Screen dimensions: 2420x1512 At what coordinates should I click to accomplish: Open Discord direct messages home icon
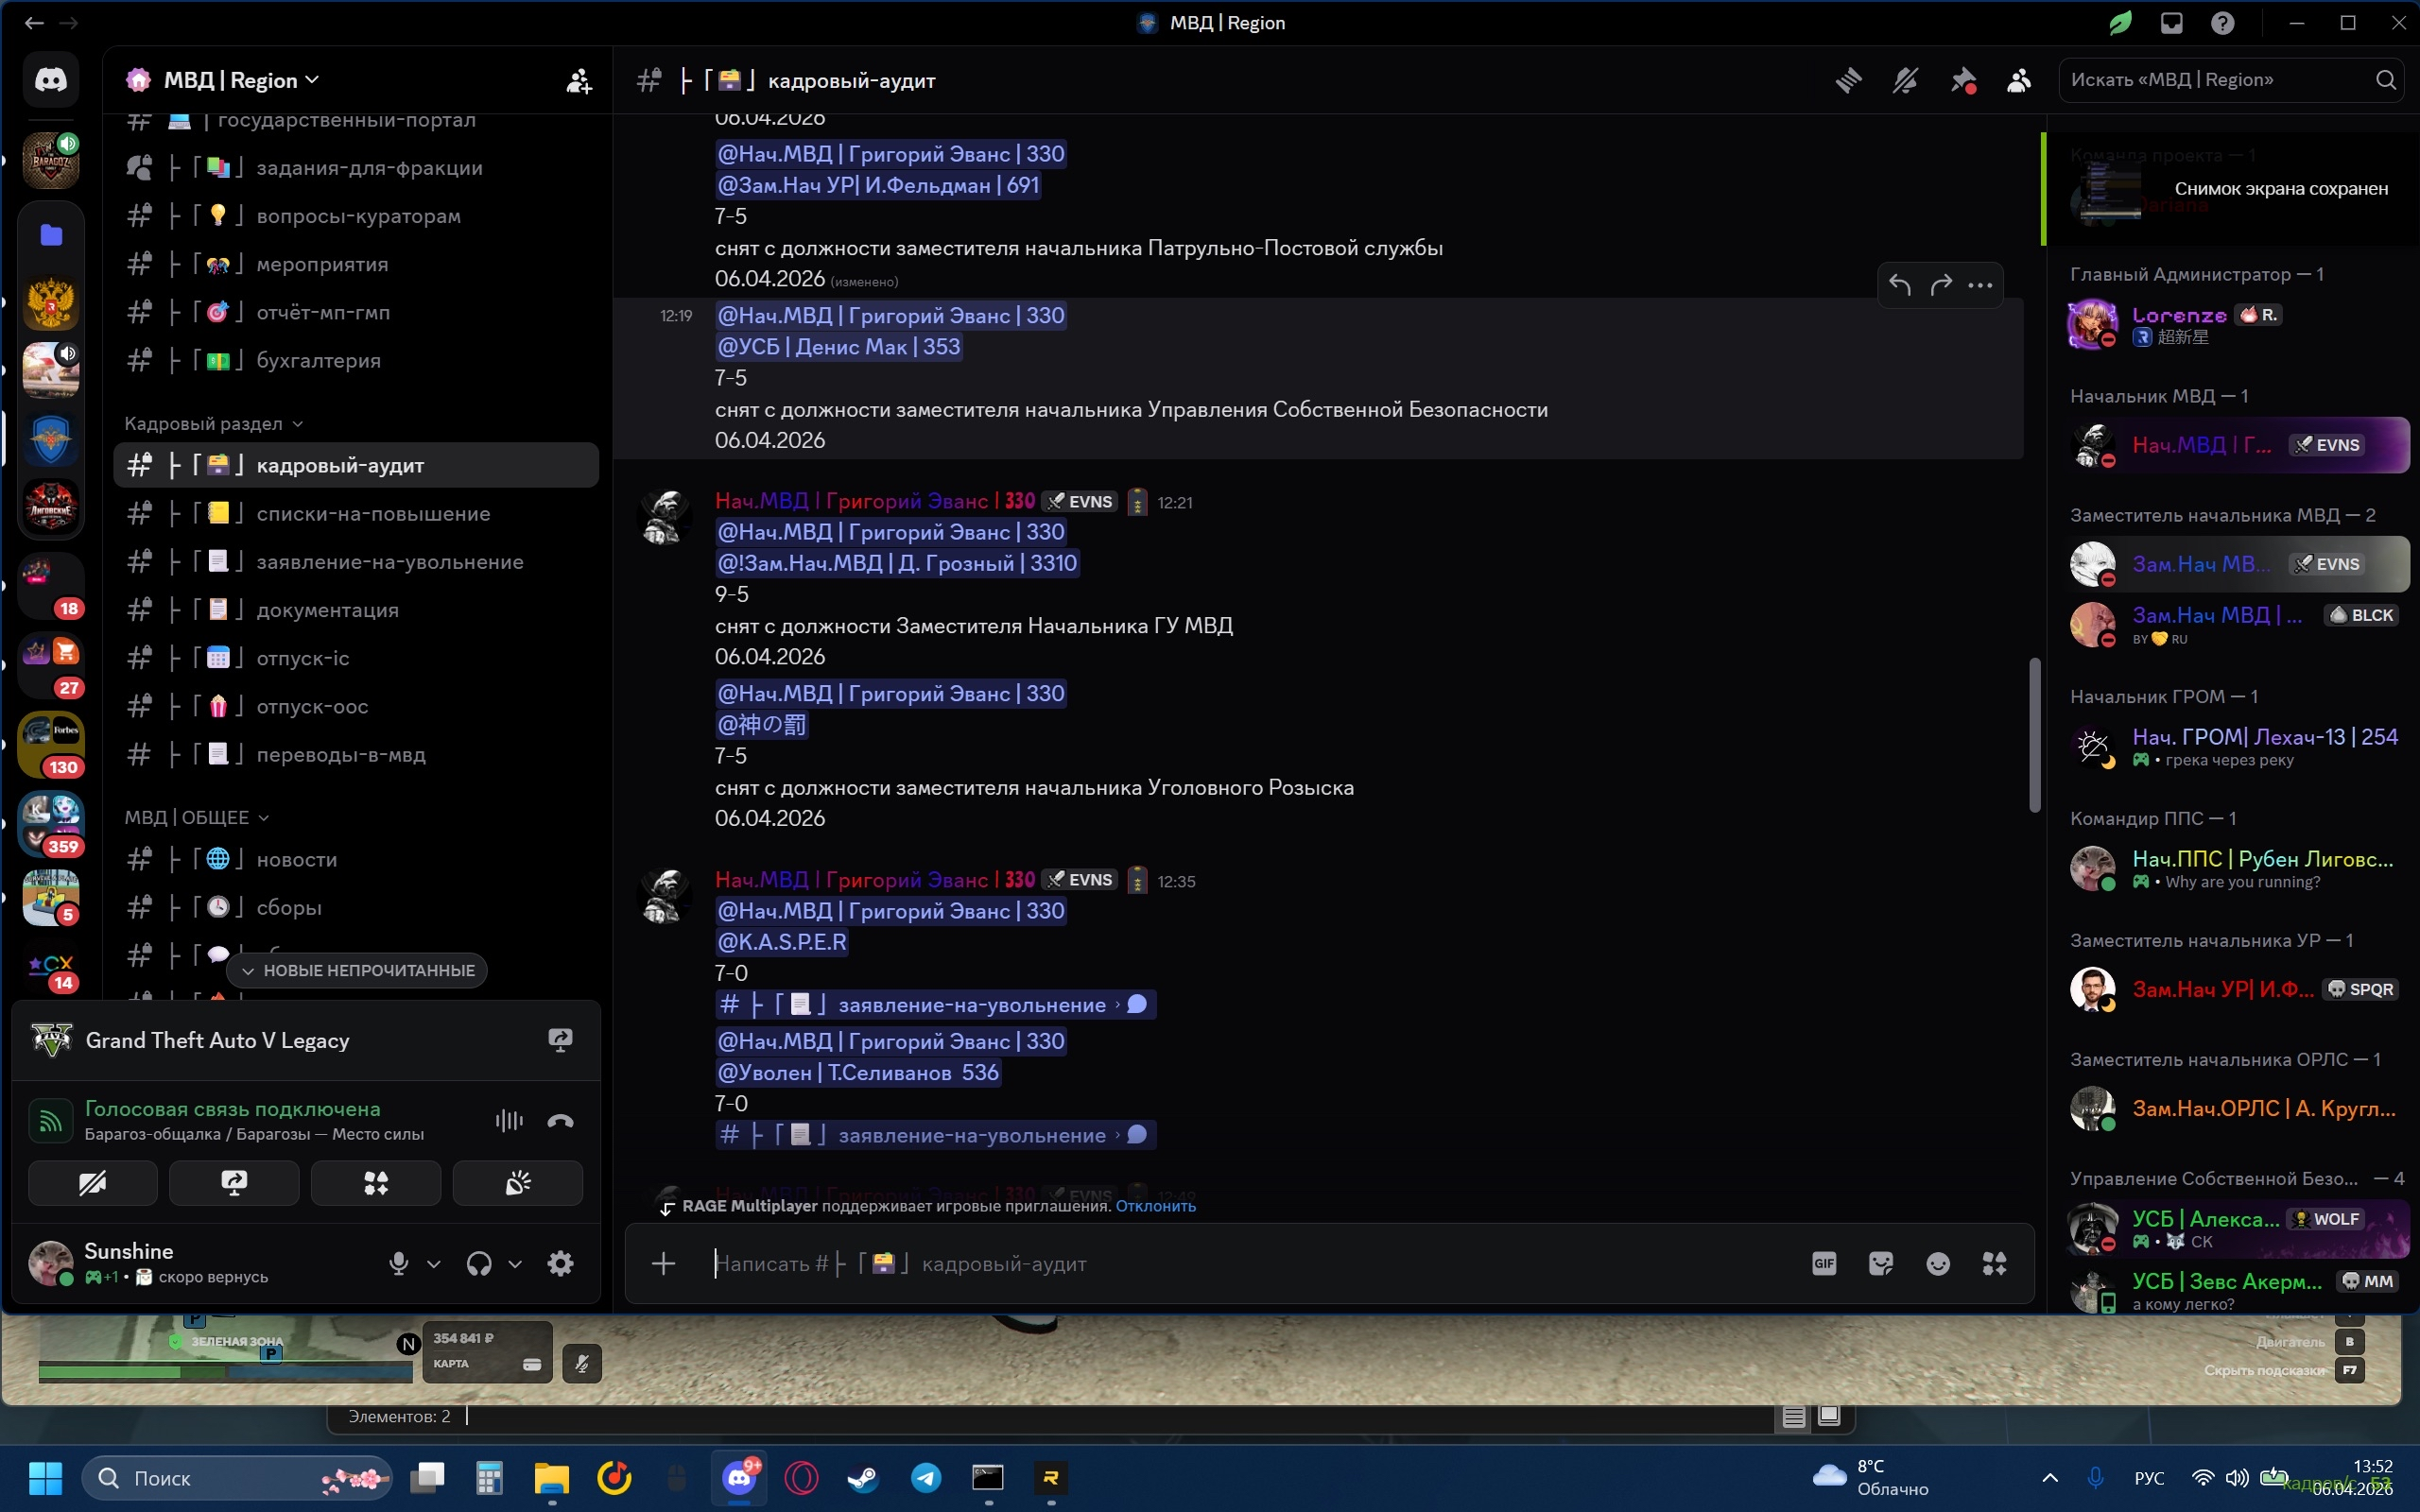pos(51,79)
